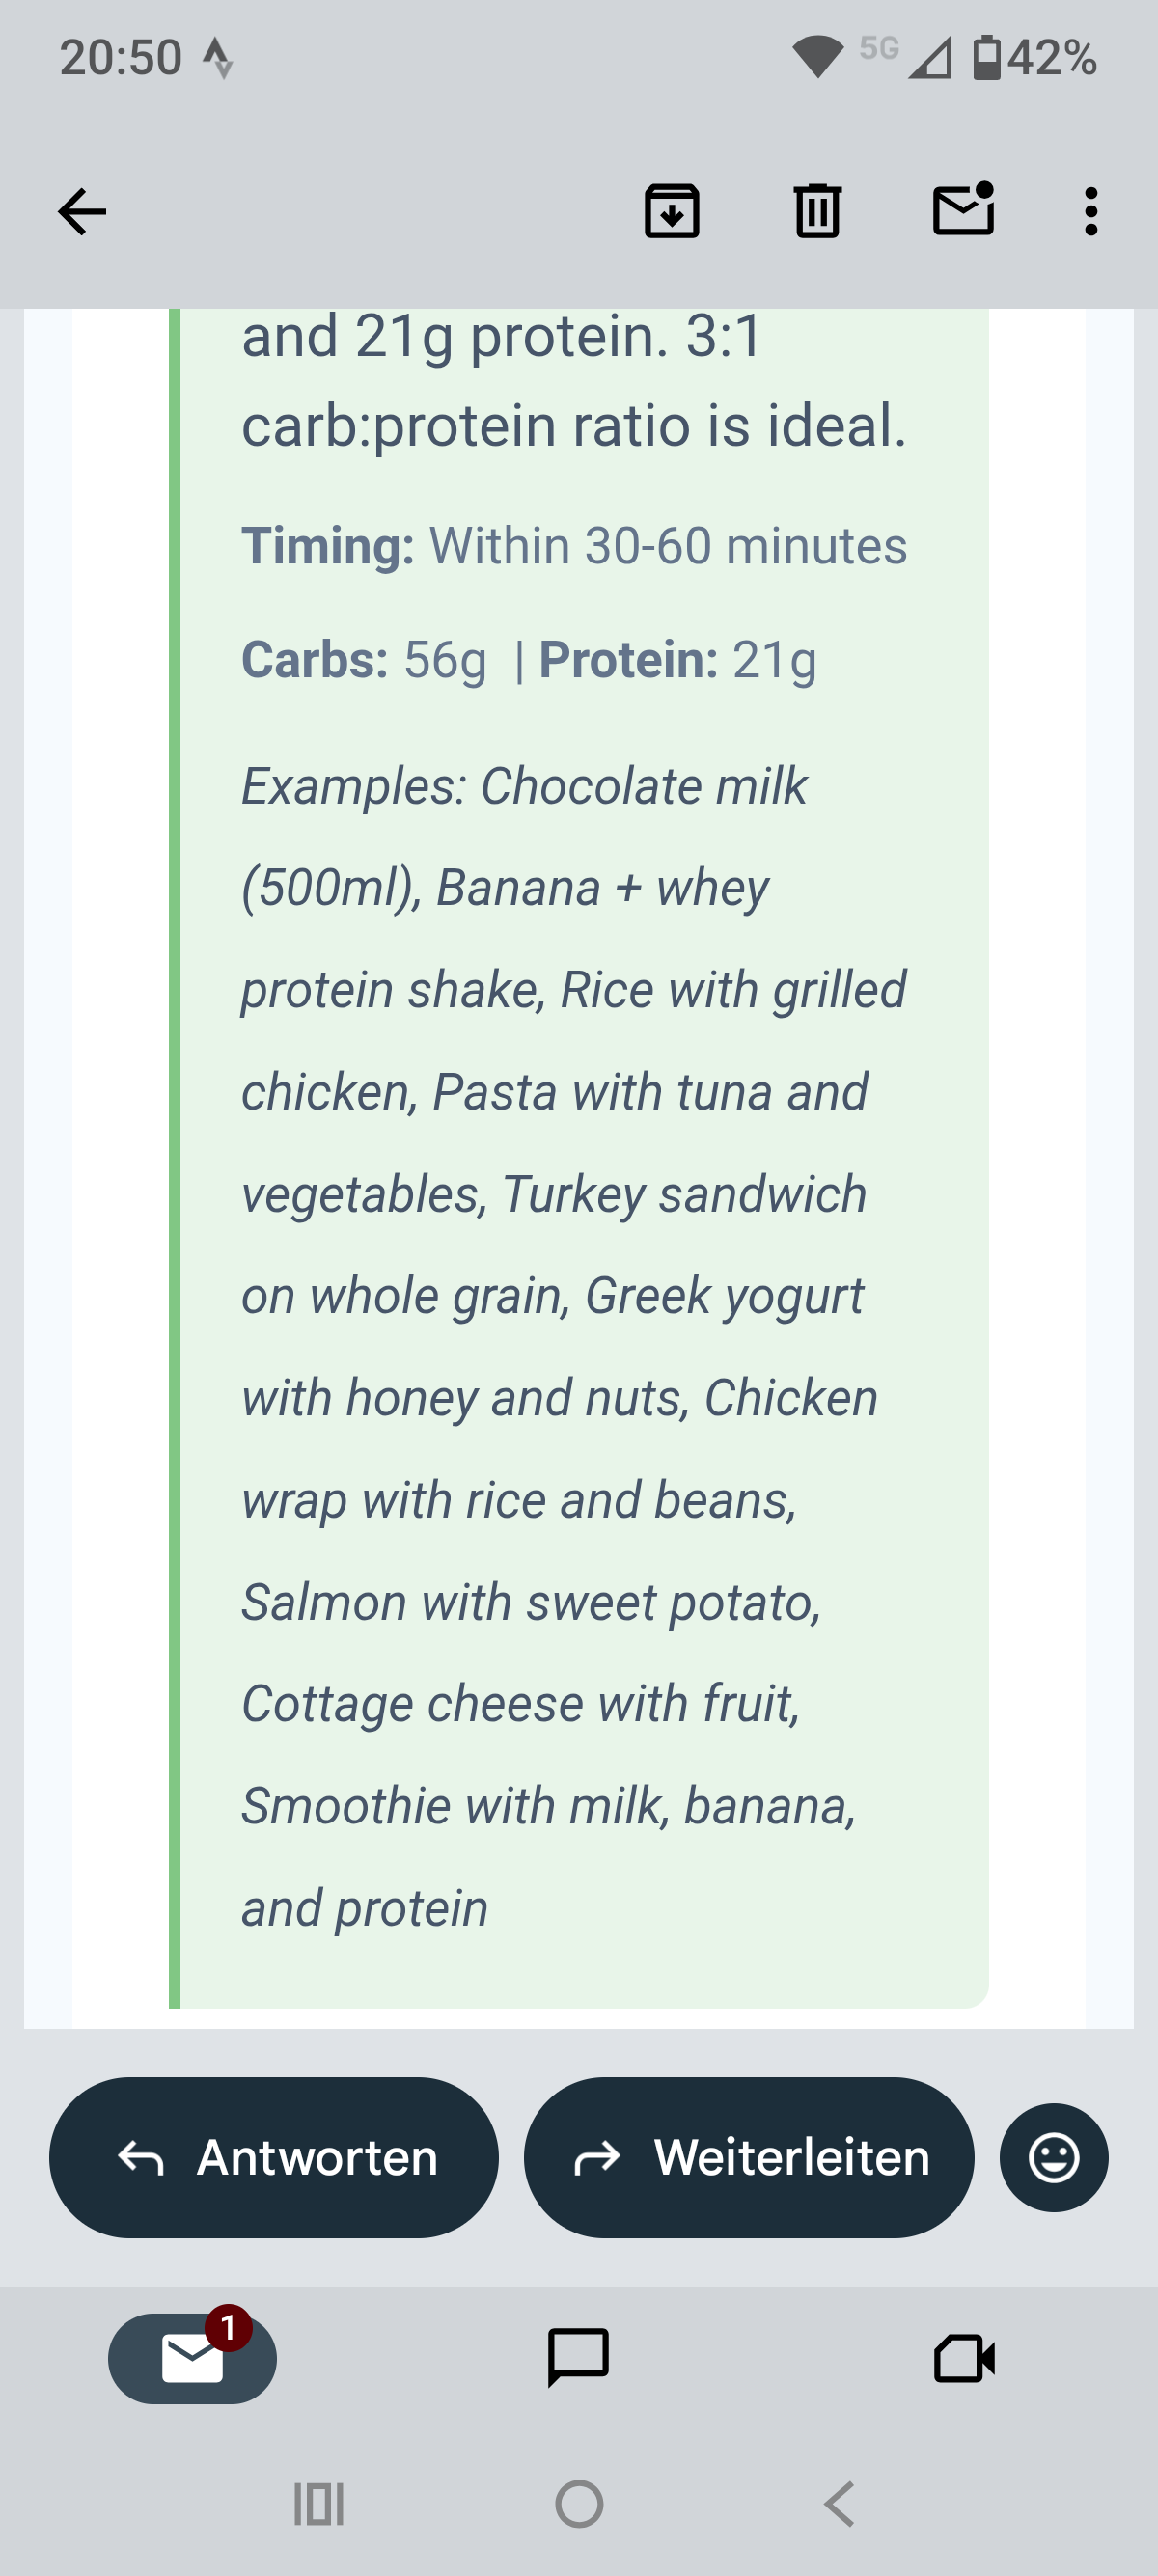
Task: Tap the Weiterleiten forward button
Action: 748,2157
